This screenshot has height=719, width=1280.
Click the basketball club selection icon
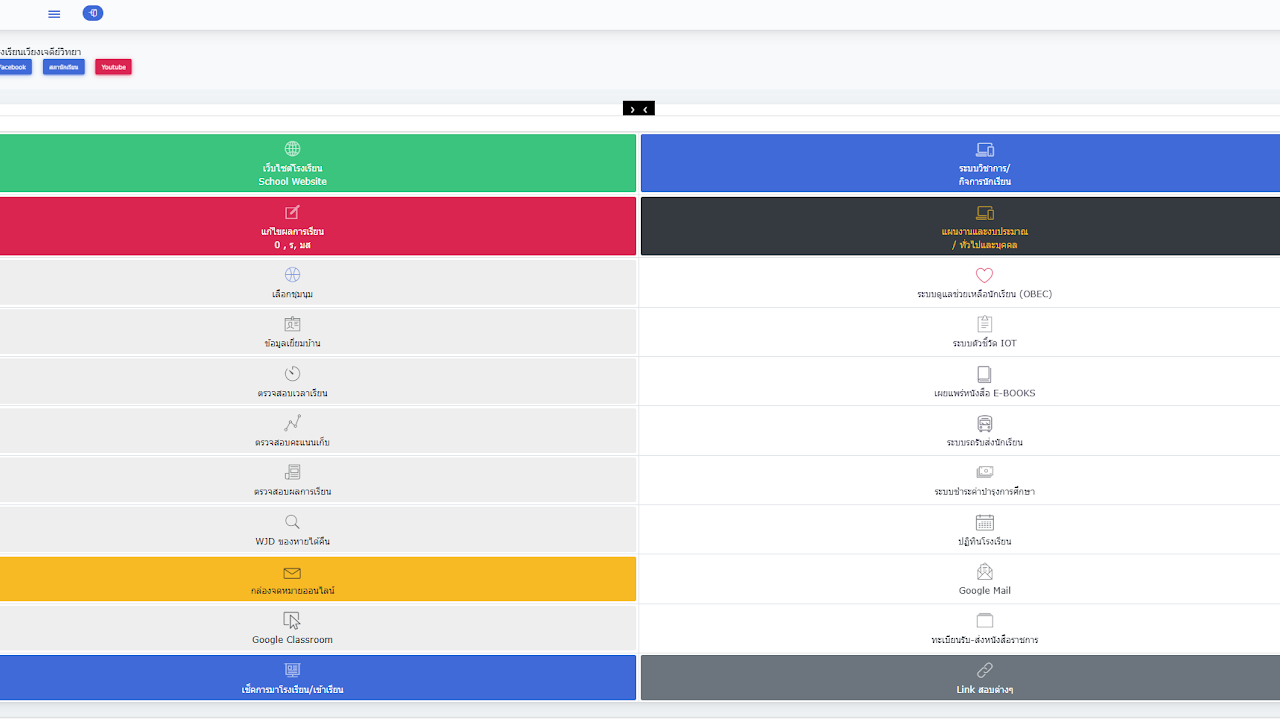click(292, 275)
